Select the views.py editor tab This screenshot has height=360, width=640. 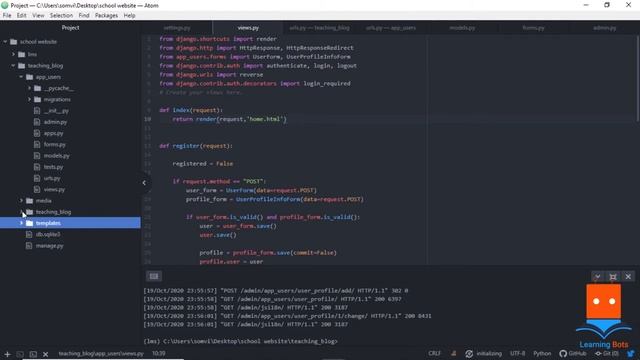click(x=248, y=28)
